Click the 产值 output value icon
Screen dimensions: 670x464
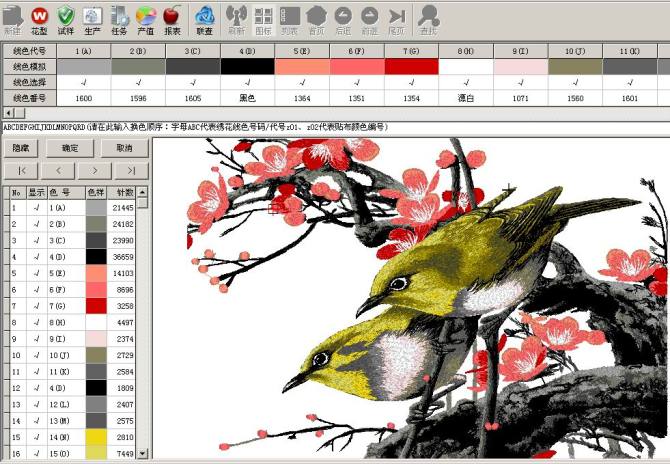click(145, 18)
